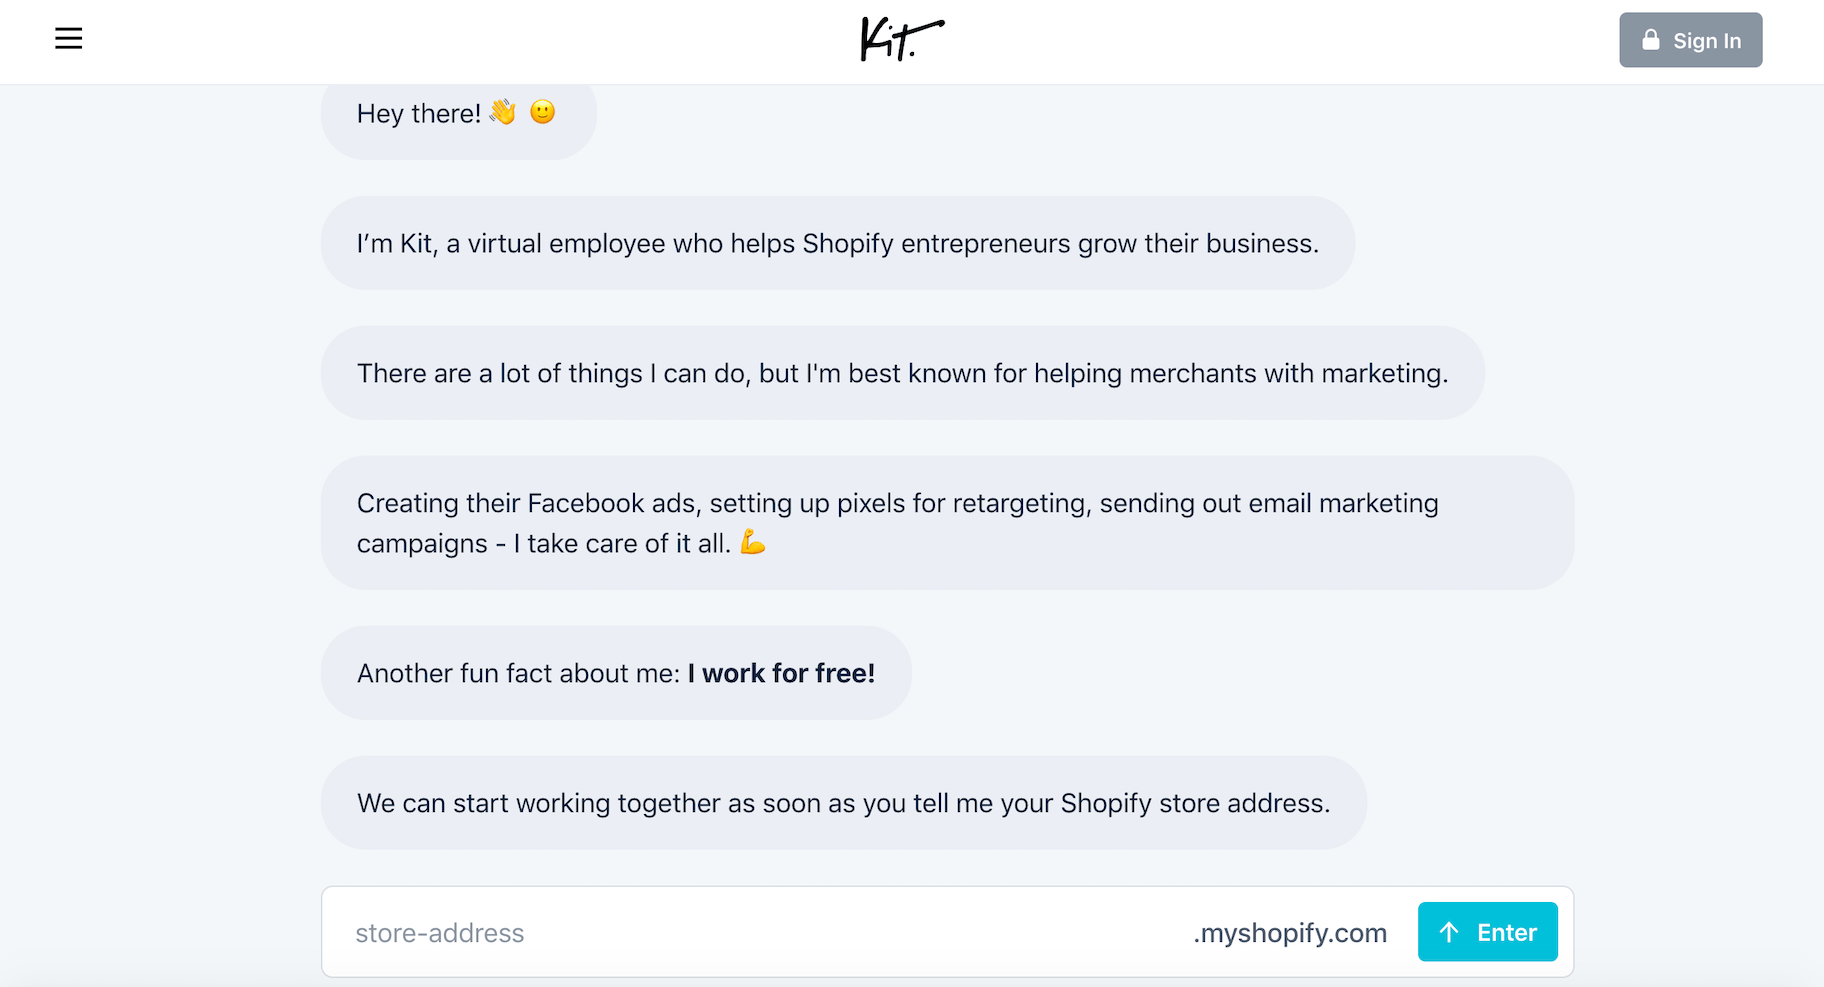Click the bold "I work for free!" text

781,674
